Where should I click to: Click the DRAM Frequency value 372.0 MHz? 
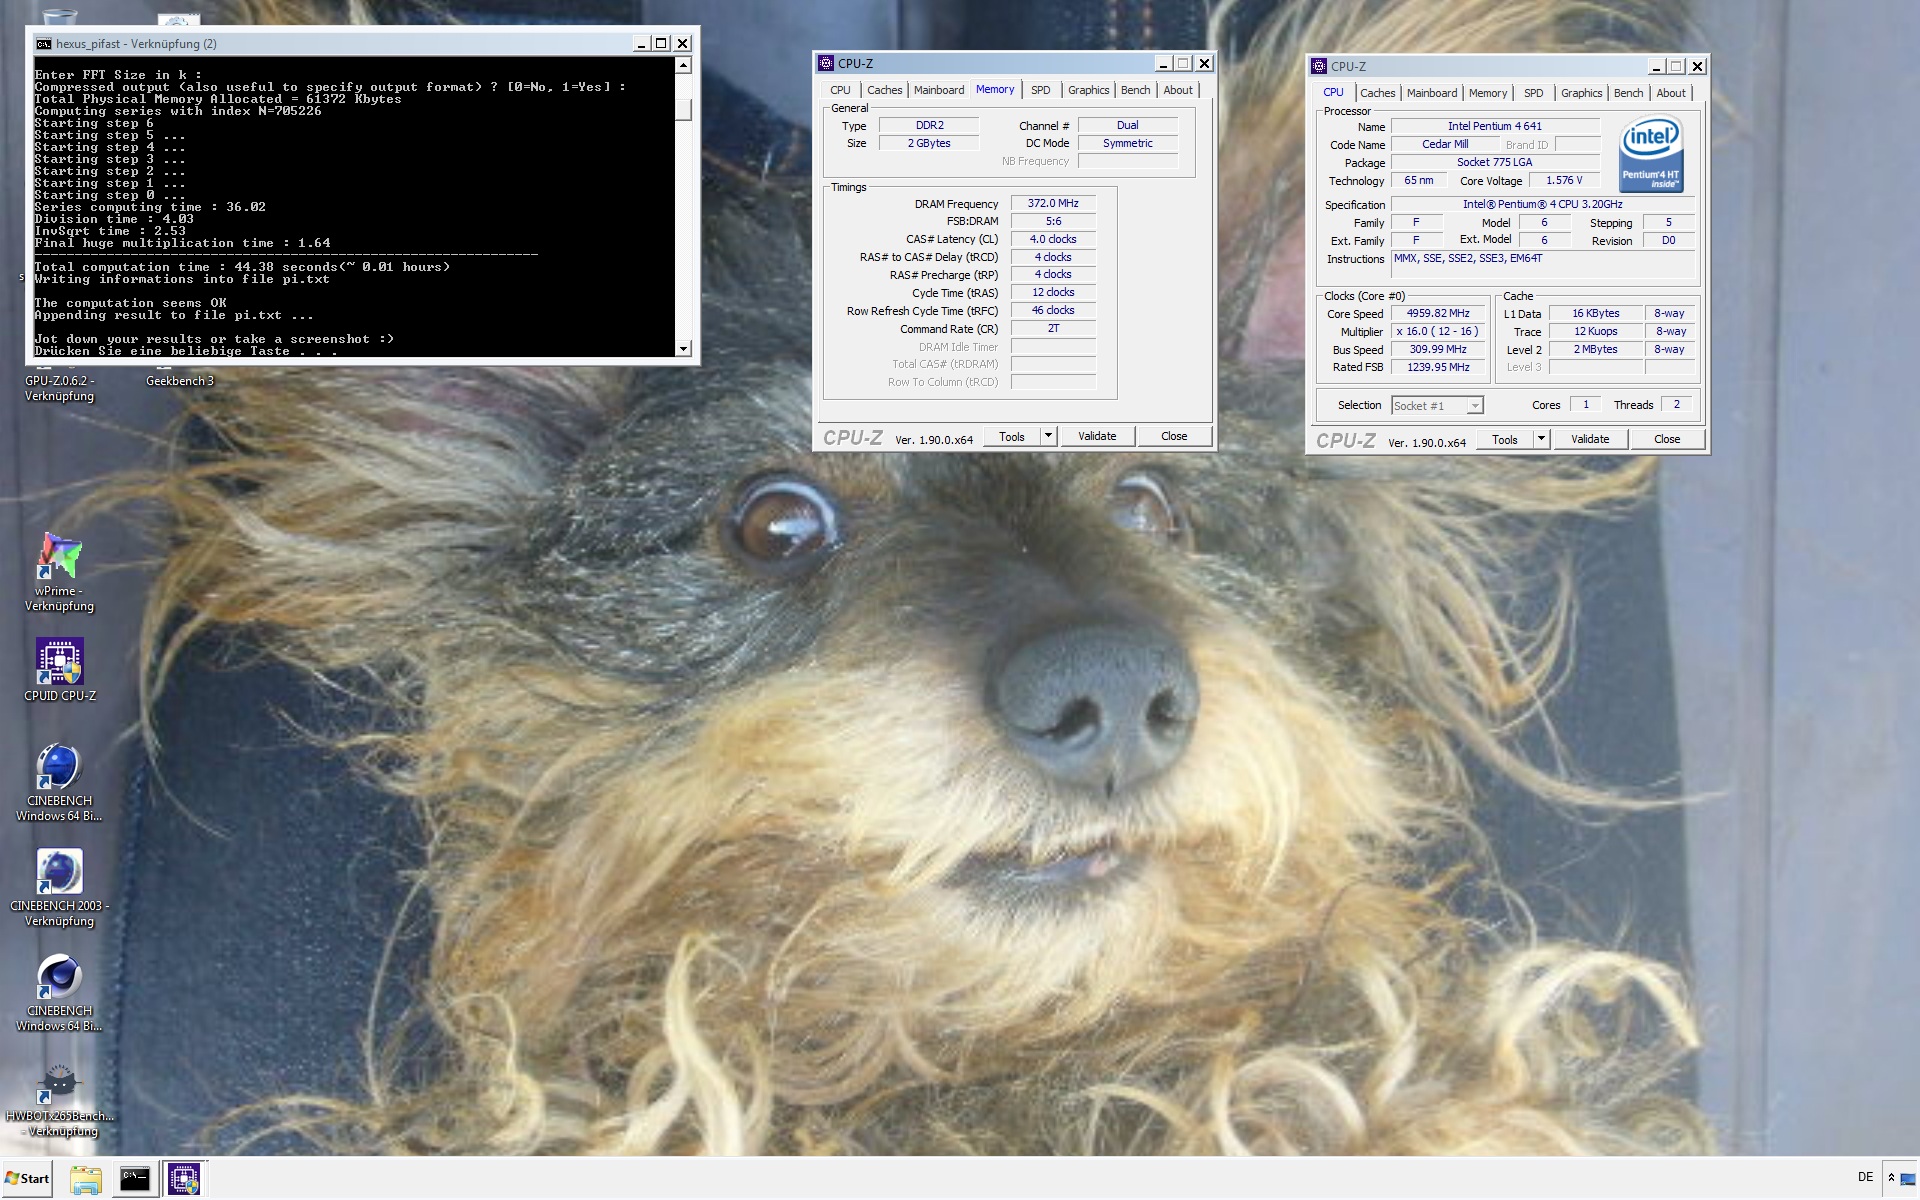click(x=1053, y=203)
